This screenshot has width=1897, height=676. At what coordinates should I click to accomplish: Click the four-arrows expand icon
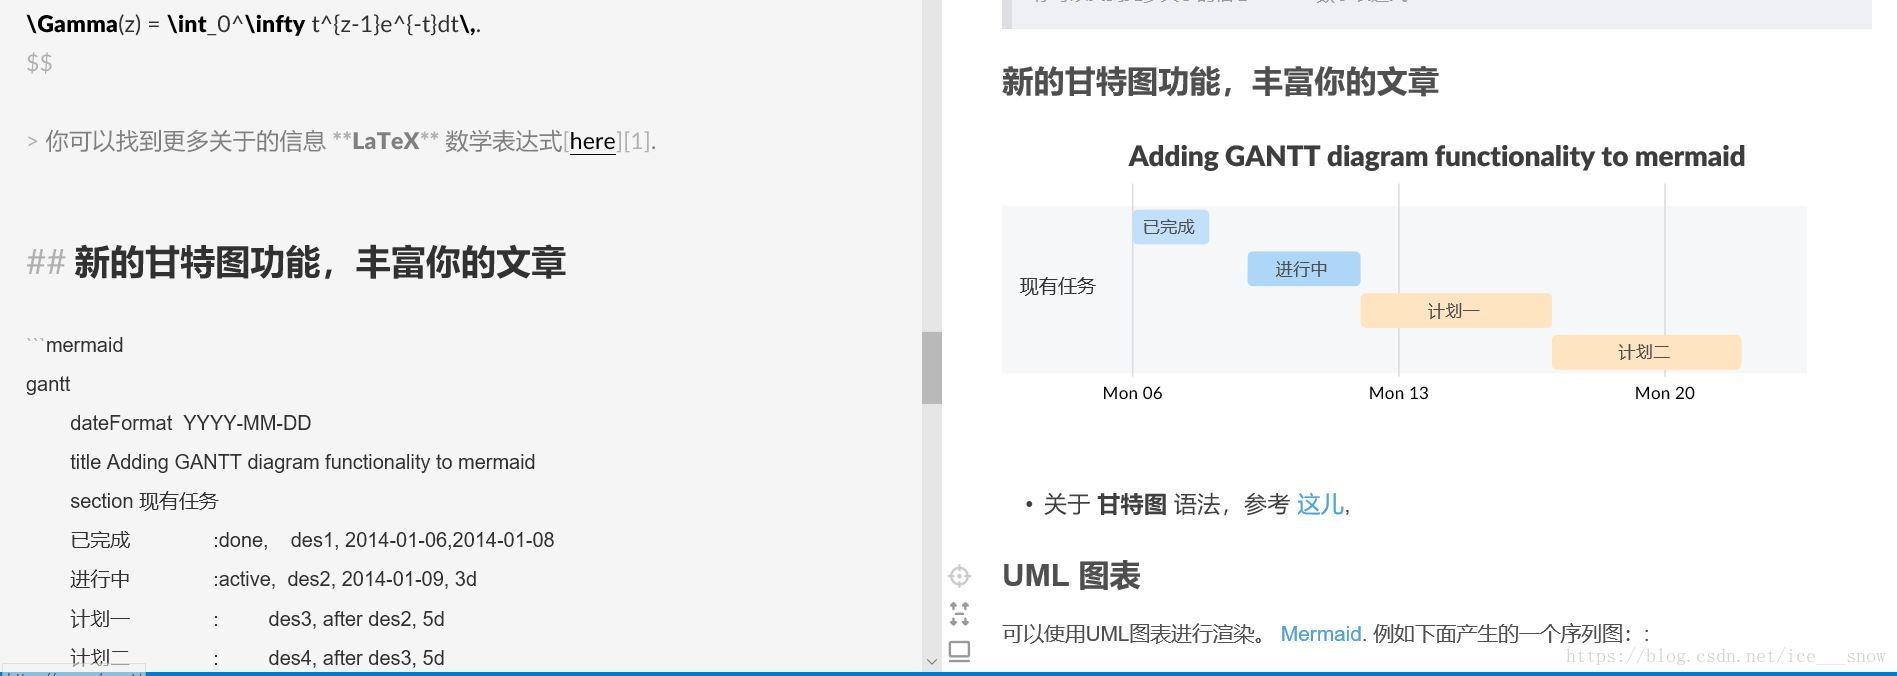coord(959,613)
